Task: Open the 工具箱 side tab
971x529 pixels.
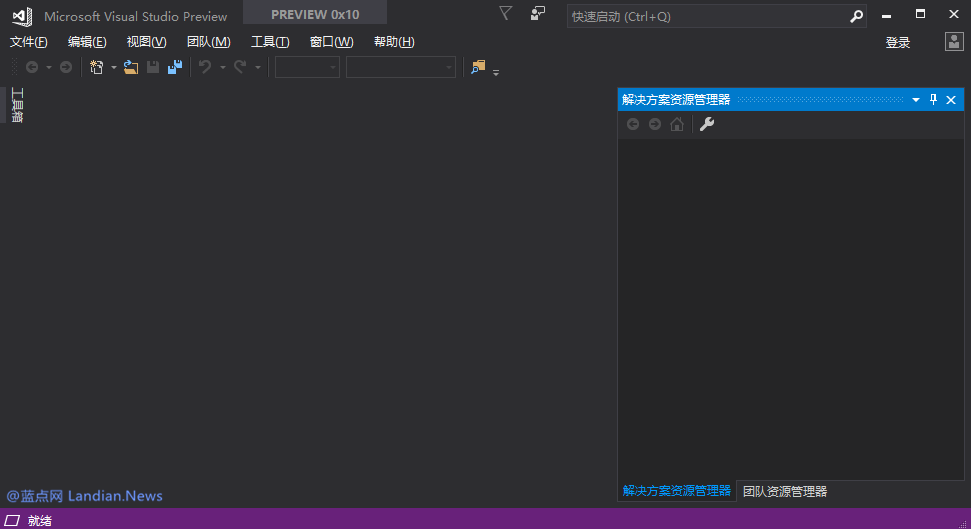Action: coord(17,105)
